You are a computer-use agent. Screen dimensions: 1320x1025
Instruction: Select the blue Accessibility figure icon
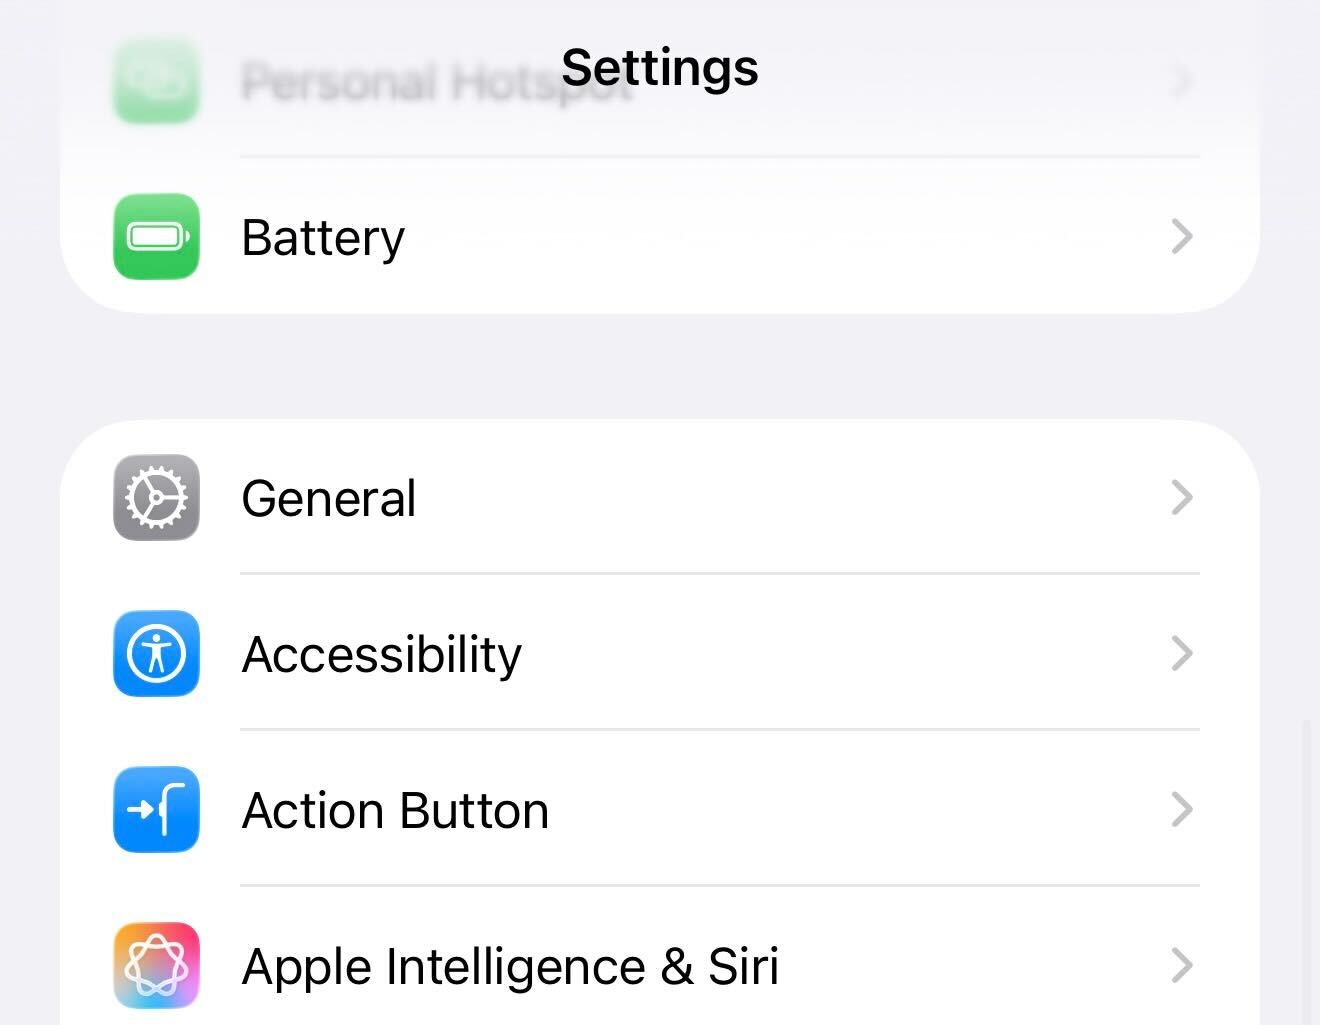[156, 654]
